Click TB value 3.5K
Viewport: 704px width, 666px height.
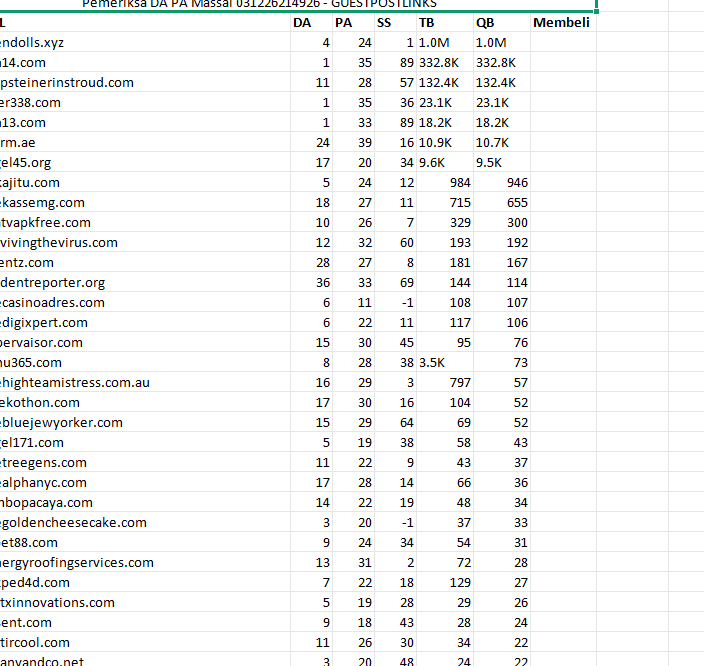click(444, 362)
